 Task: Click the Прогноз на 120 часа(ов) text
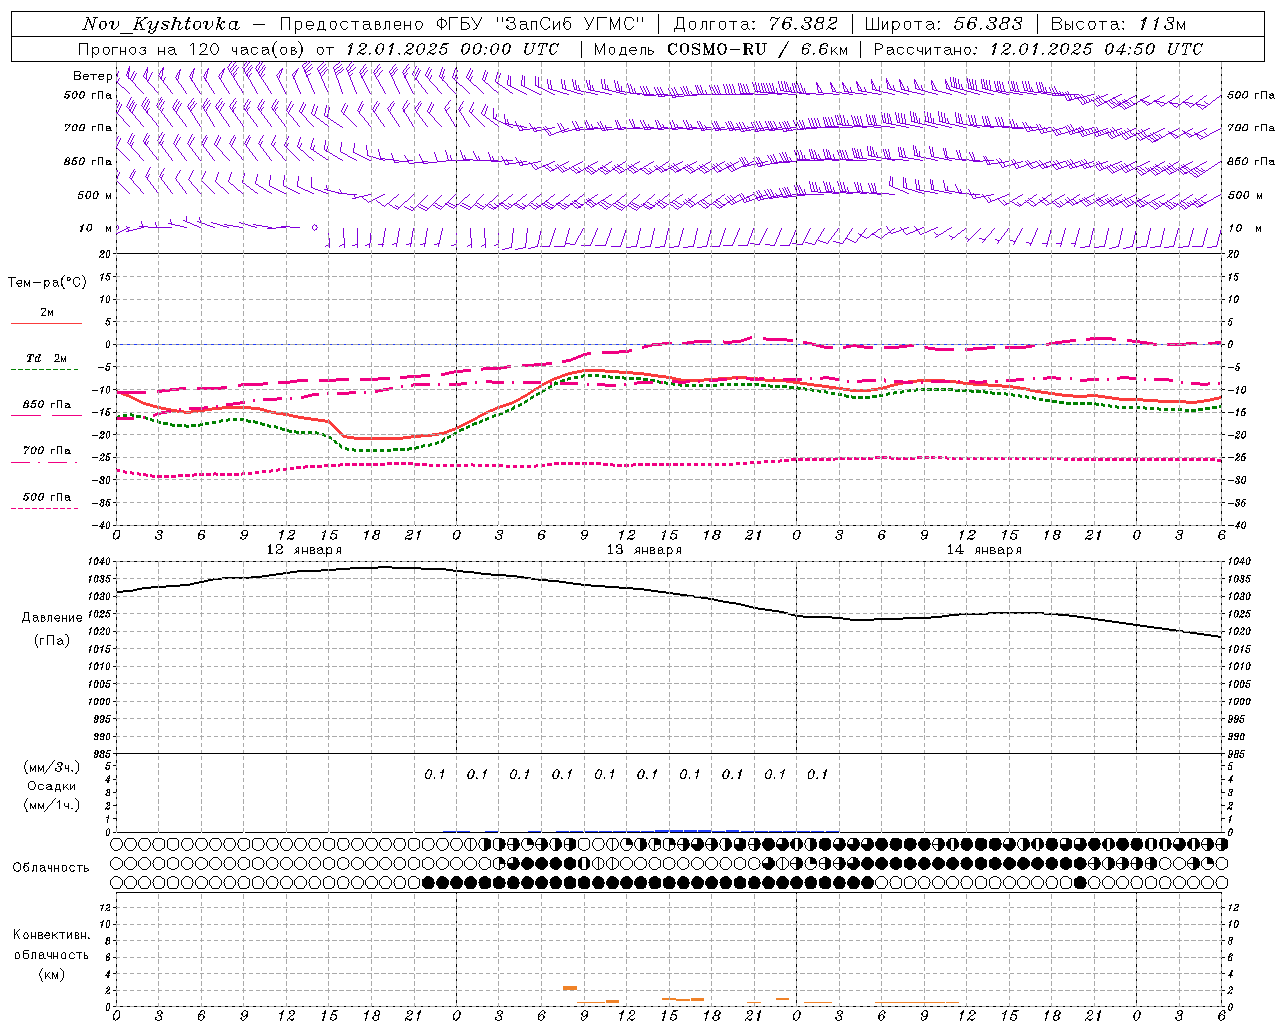pyautogui.click(x=193, y=49)
